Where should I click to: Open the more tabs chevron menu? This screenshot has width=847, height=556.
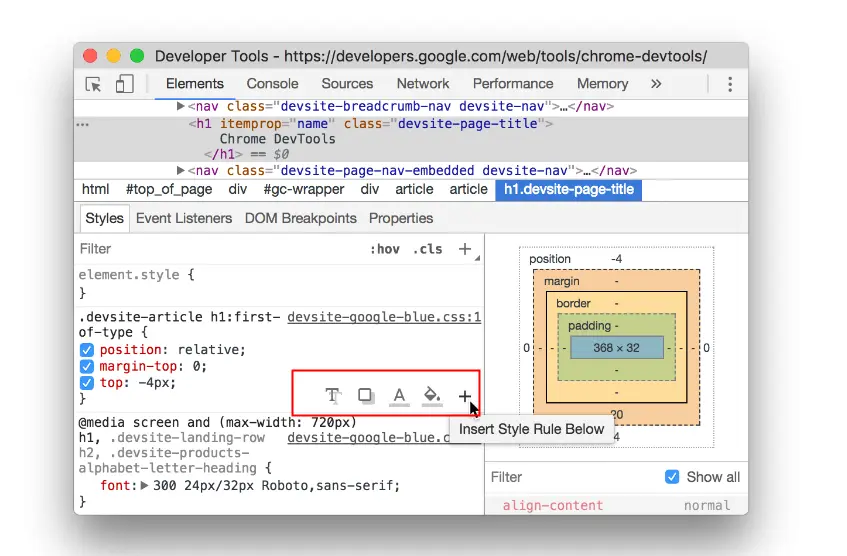pyautogui.click(x=656, y=84)
